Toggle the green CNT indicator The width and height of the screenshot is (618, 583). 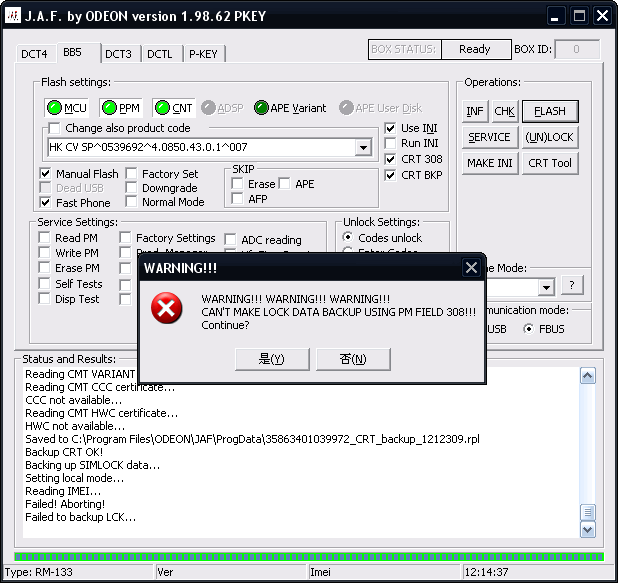tap(173, 108)
